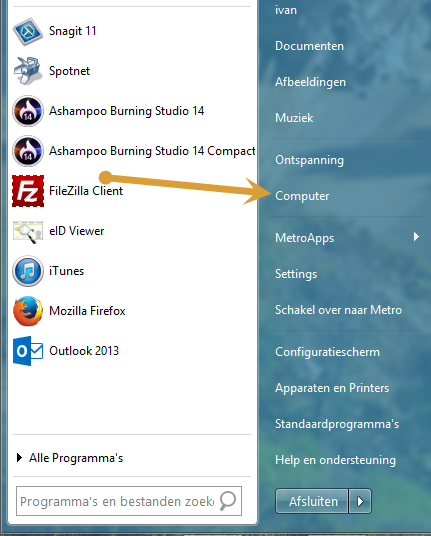Expand the MetroApps submenu arrow
This screenshot has width=431, height=536.
pyautogui.click(x=416, y=237)
